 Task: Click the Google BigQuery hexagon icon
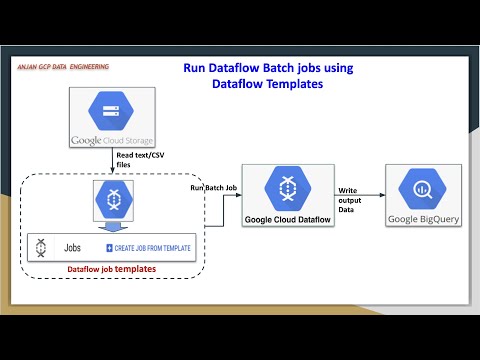click(x=422, y=189)
